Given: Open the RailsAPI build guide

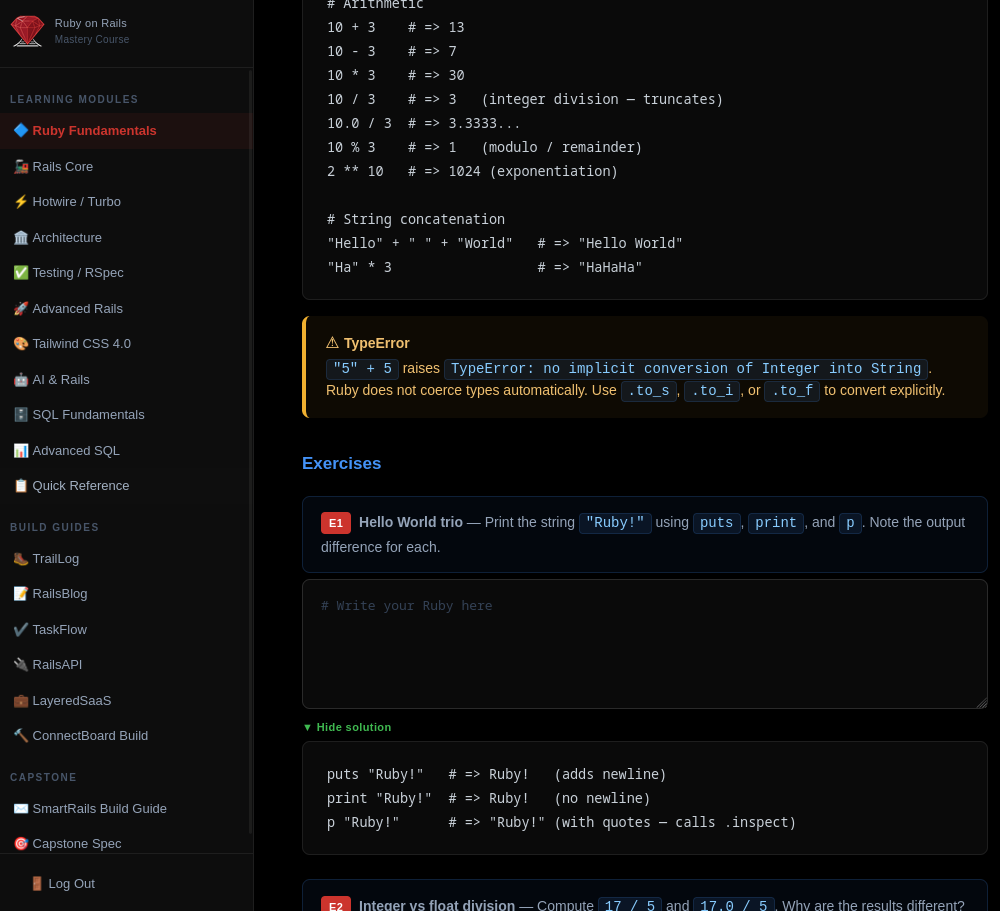Looking at the screenshot, I should click(x=126, y=664).
